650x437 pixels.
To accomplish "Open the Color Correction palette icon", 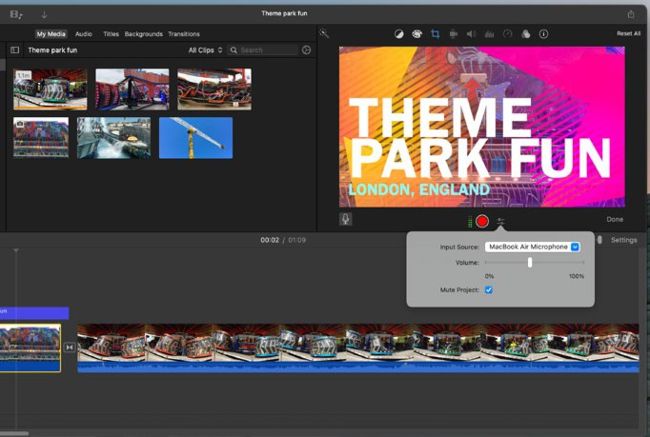I will (416, 34).
